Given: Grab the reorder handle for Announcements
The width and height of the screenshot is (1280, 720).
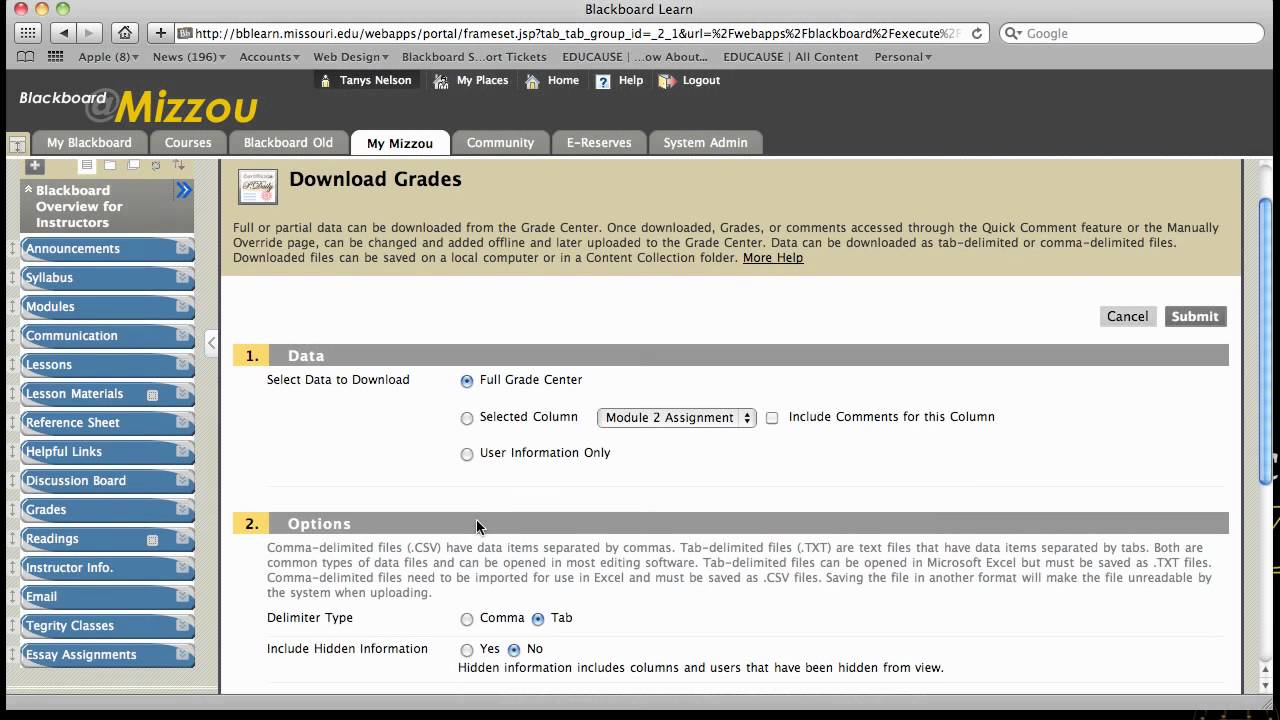Looking at the screenshot, I should point(13,249).
